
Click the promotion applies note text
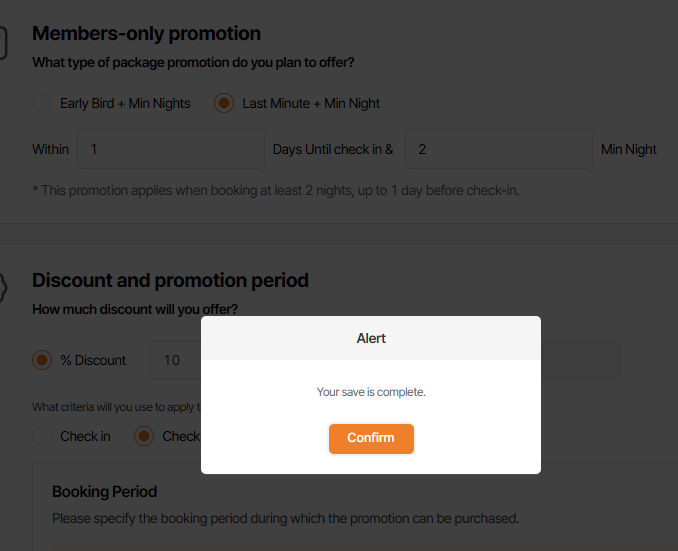[x=276, y=190]
